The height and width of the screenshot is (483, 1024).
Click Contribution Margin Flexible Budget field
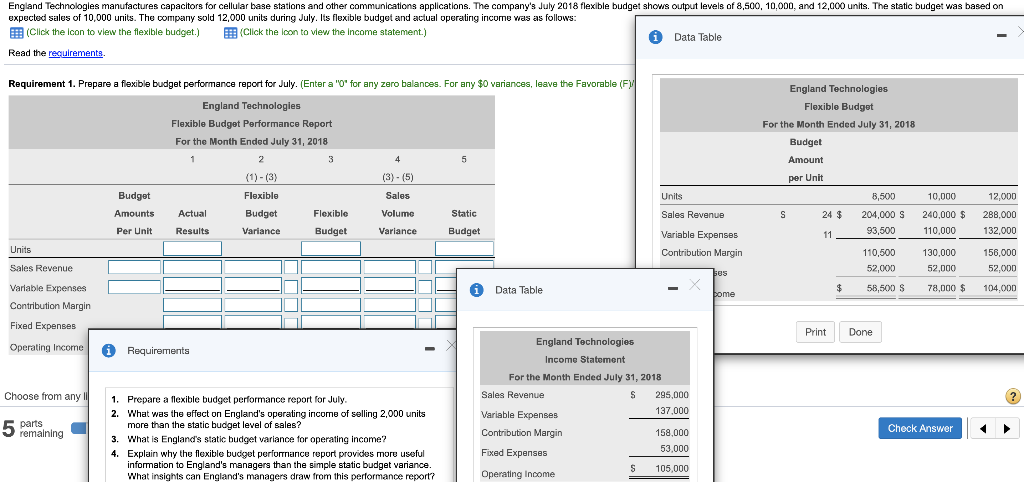pos(330,305)
